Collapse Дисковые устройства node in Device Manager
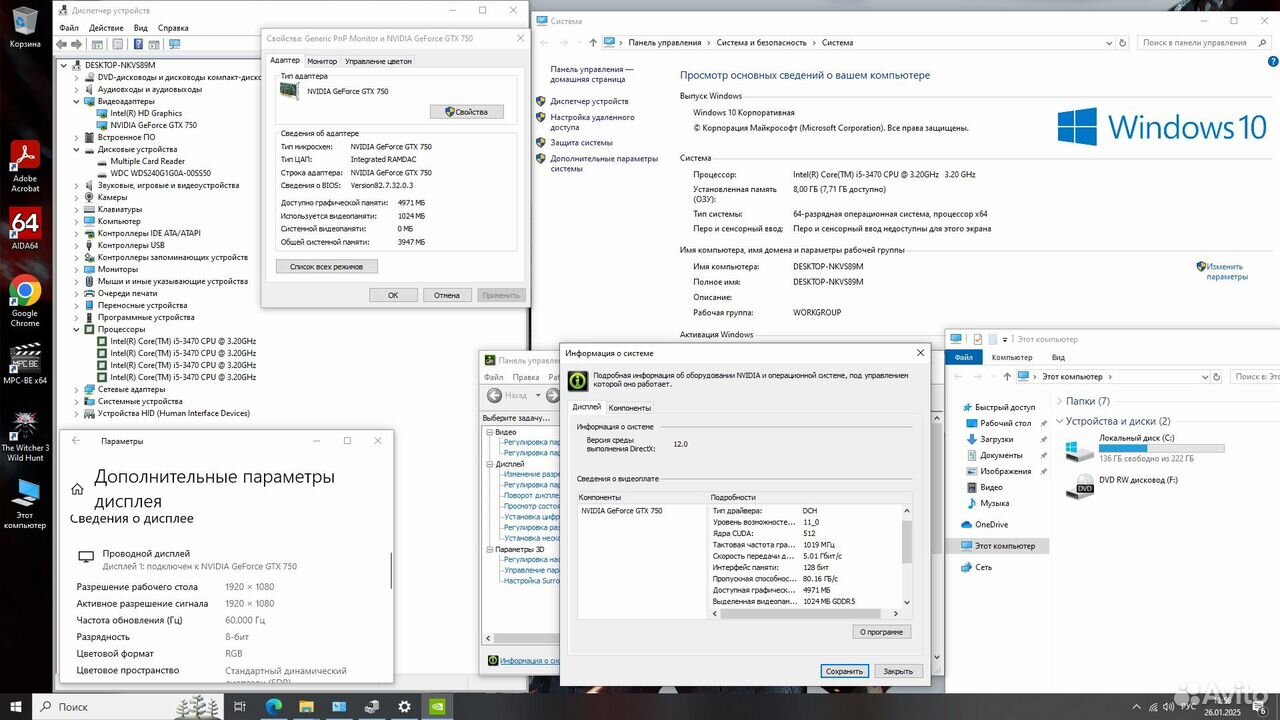This screenshot has height=720, width=1280. 78,149
